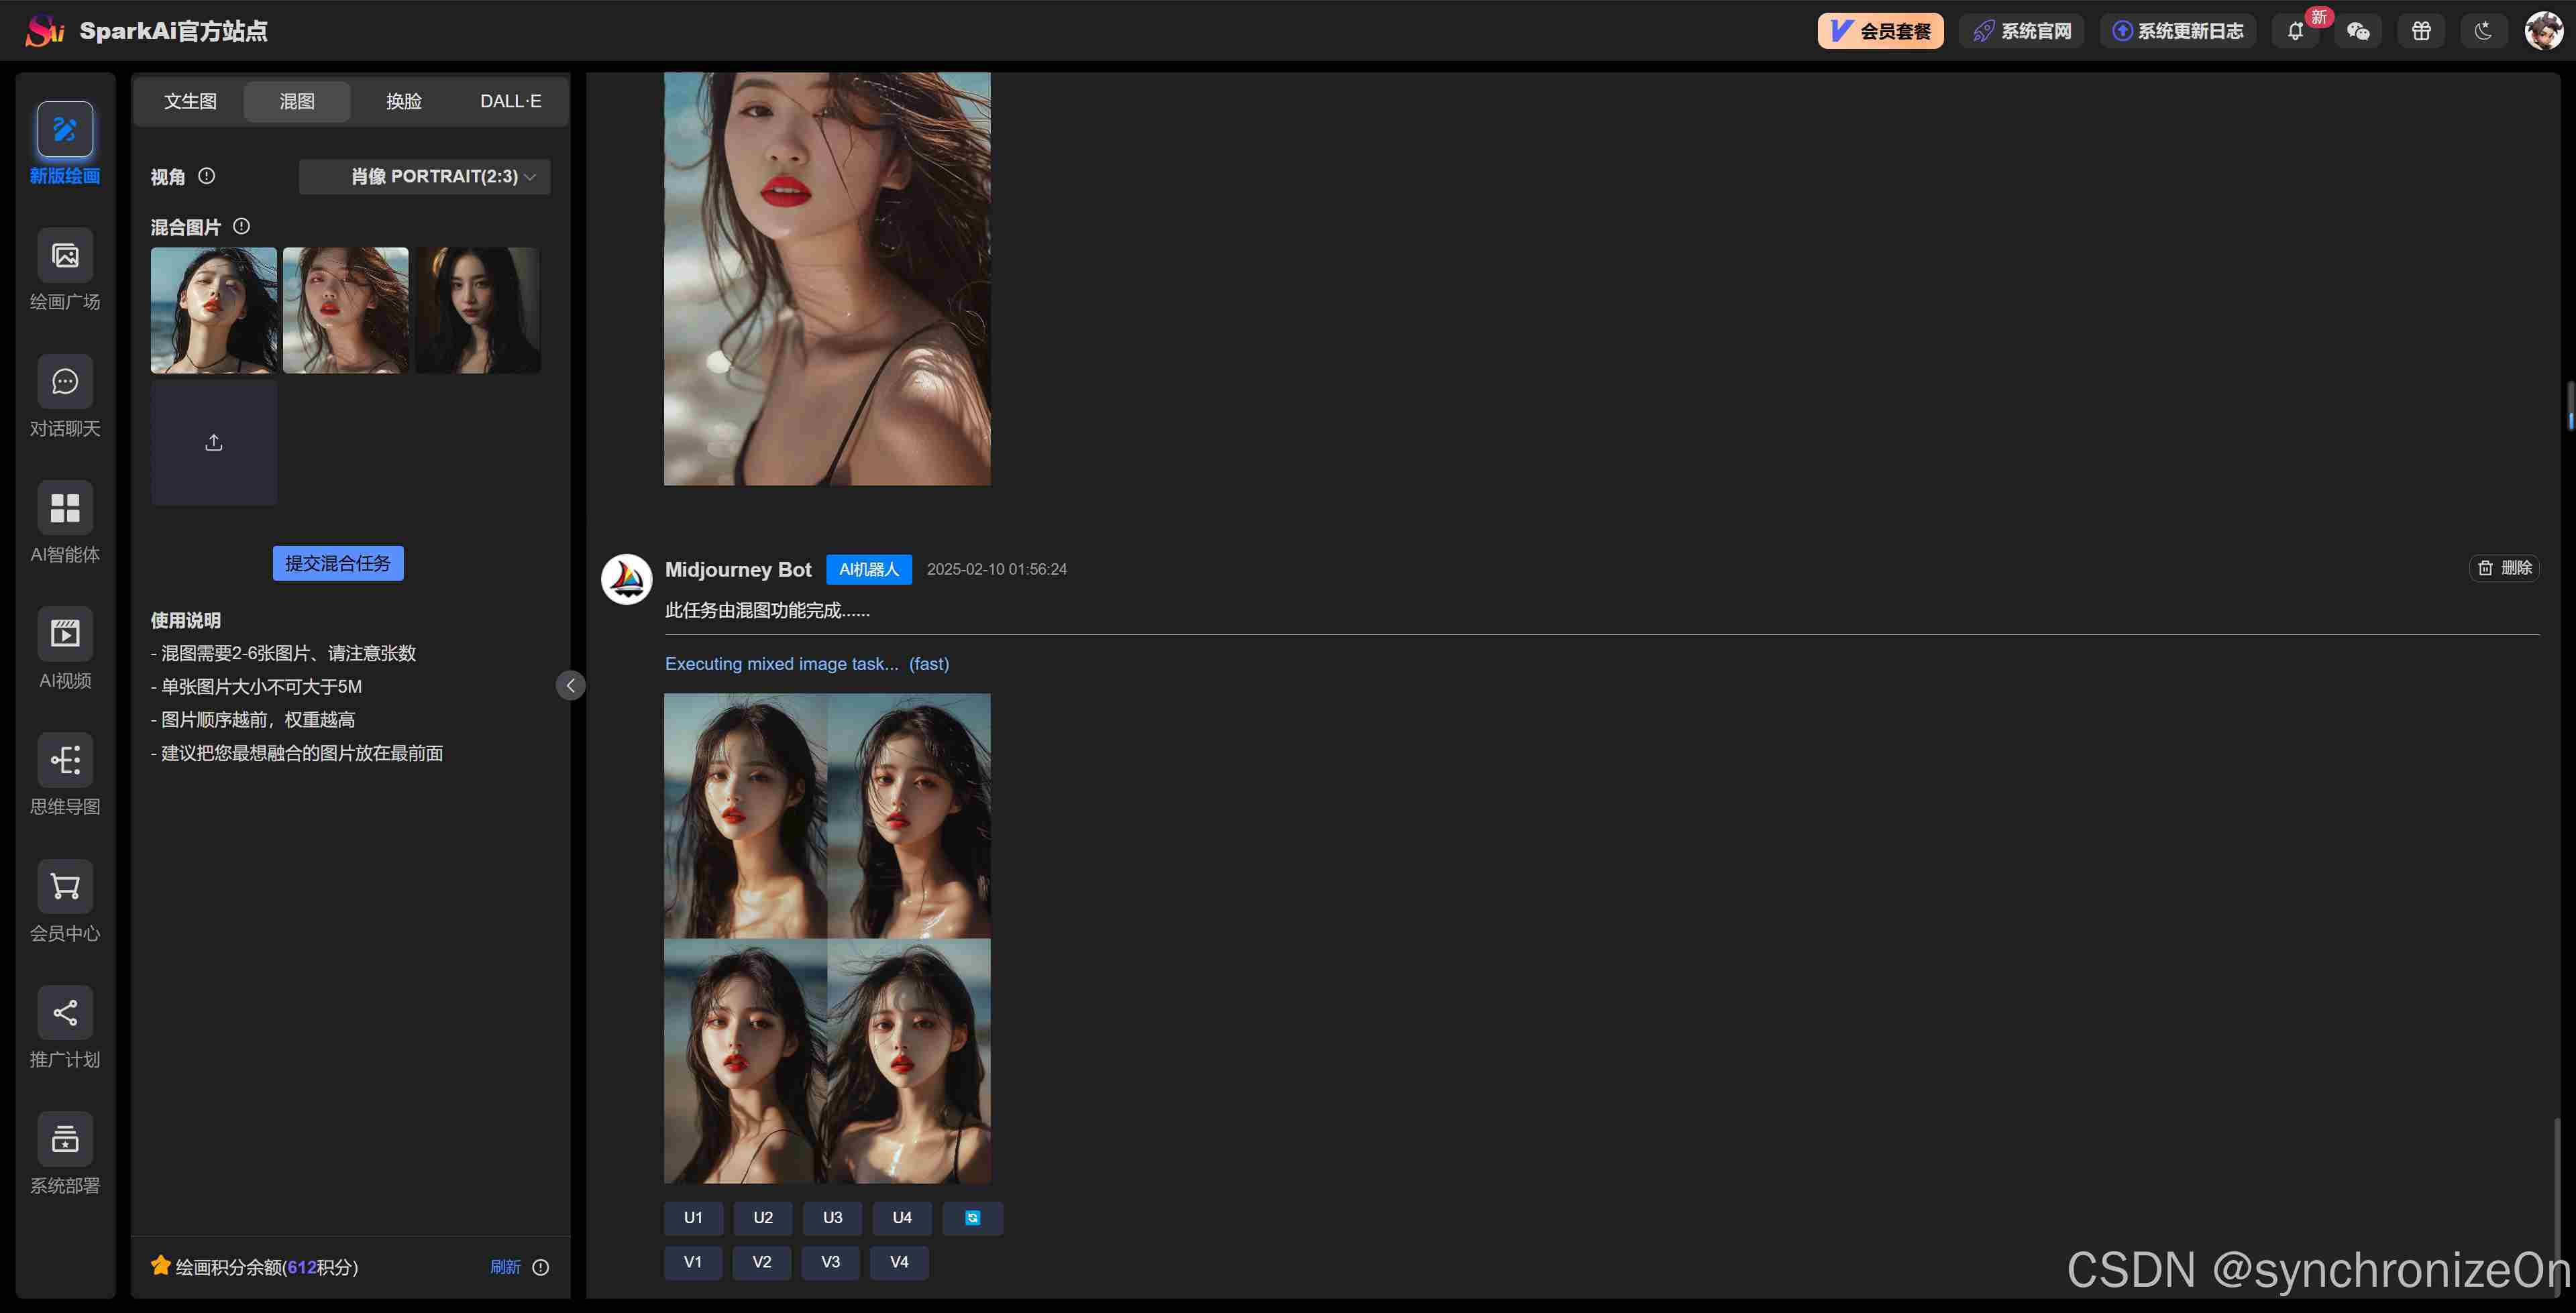Click the U1 upscale button
Image resolution: width=2576 pixels, height=1313 pixels.
[x=693, y=1218]
